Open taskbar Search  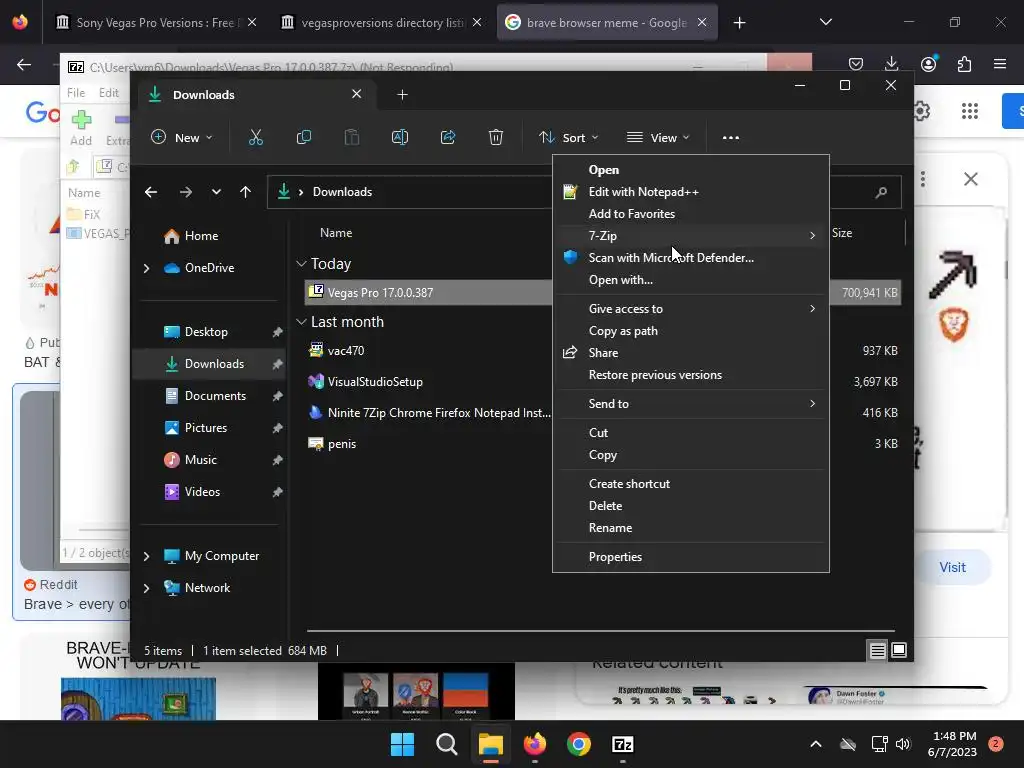pyautogui.click(x=447, y=744)
